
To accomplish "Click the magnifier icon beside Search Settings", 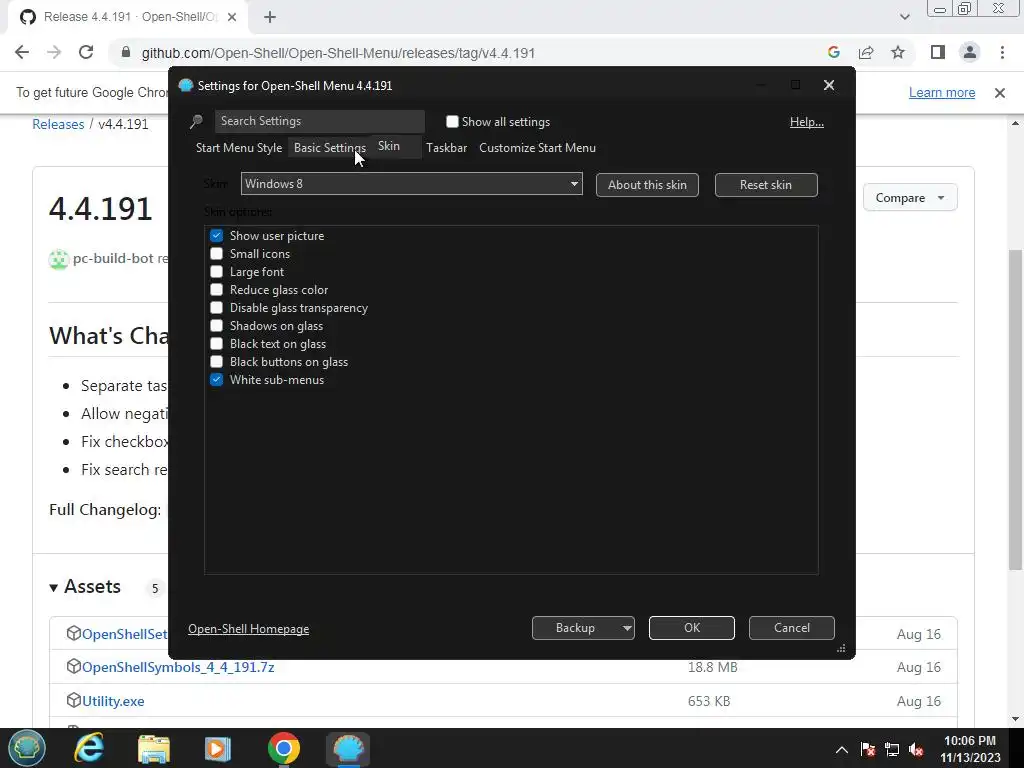I will pos(196,121).
